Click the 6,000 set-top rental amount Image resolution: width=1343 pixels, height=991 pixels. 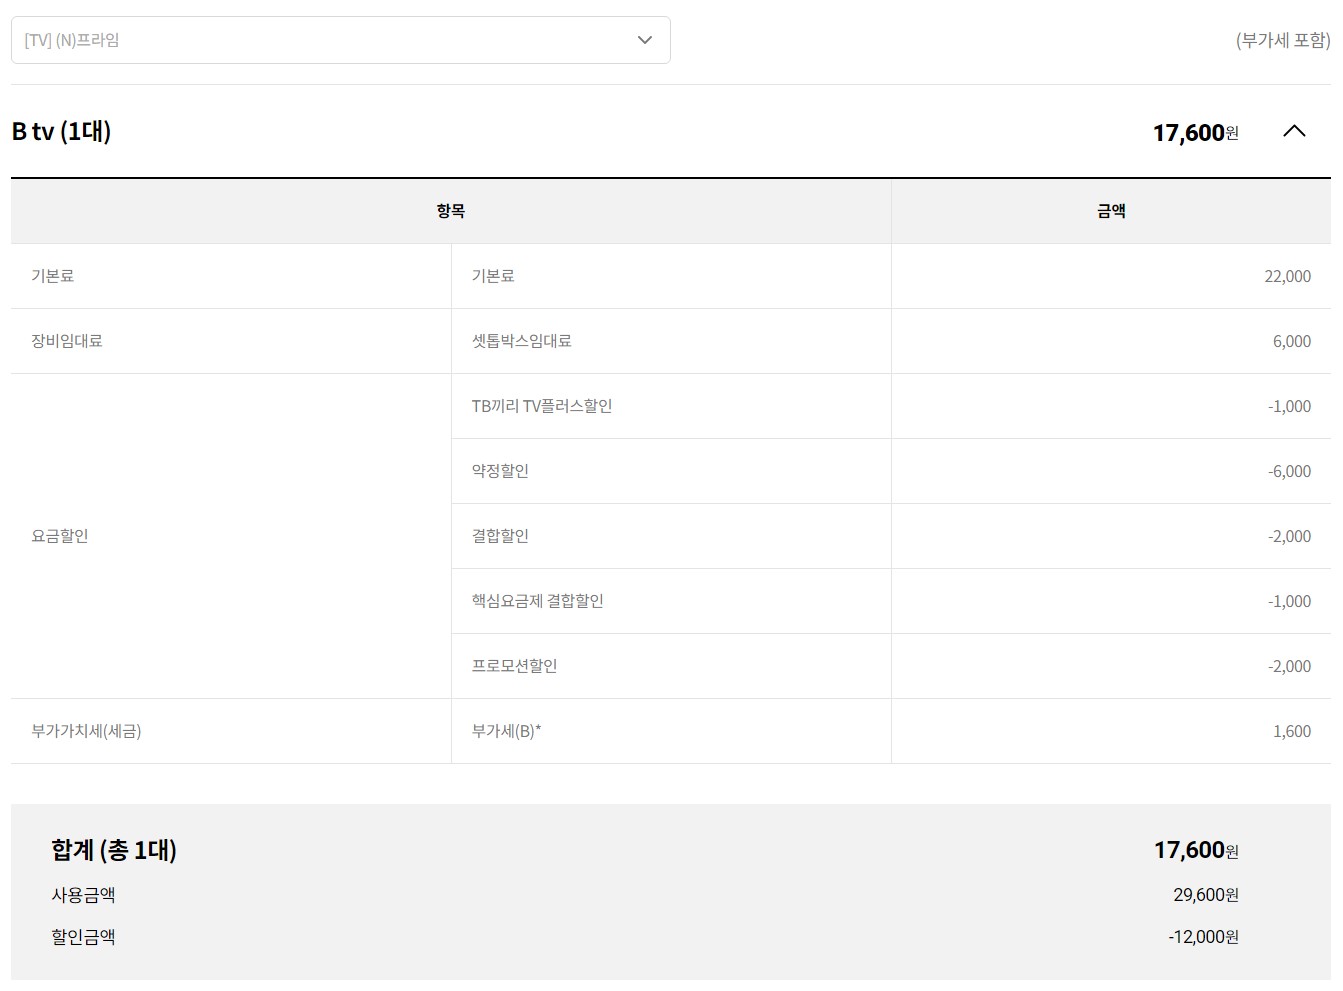[1291, 341]
